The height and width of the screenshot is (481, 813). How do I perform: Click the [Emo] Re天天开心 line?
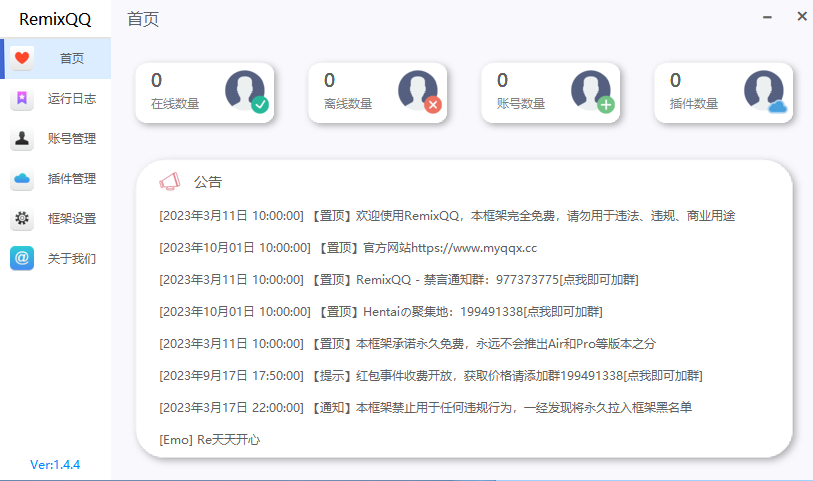[x=209, y=440]
